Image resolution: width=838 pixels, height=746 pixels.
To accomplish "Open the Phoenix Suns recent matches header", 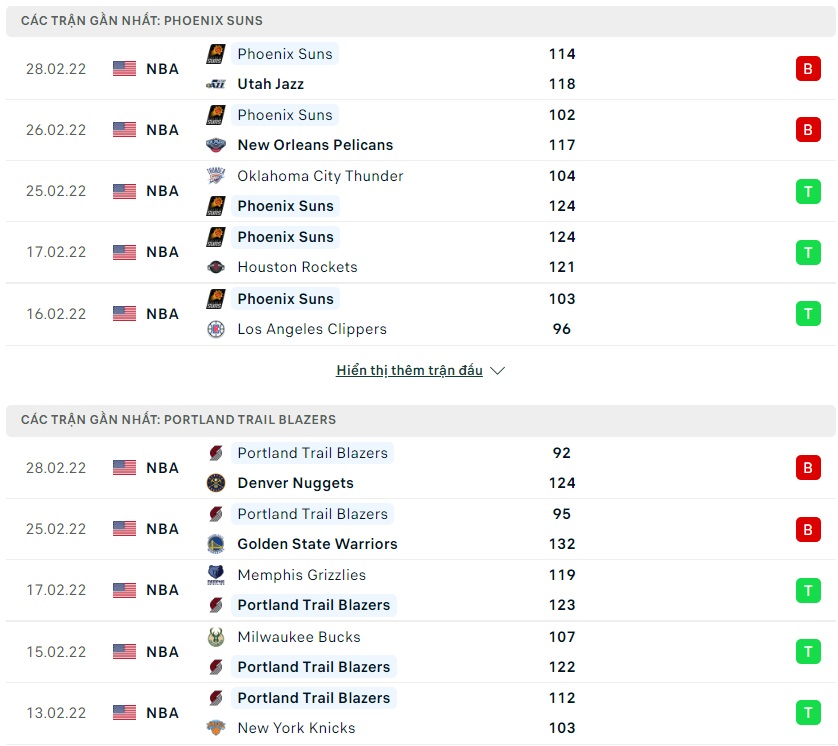I will tap(142, 21).
